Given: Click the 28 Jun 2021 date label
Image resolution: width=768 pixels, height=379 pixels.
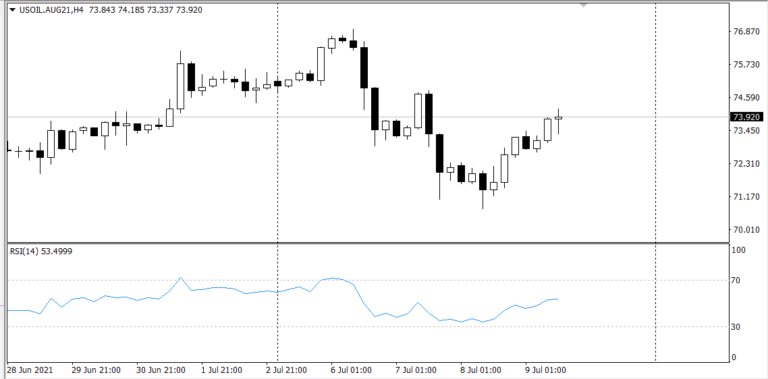Looking at the screenshot, I should pos(30,370).
